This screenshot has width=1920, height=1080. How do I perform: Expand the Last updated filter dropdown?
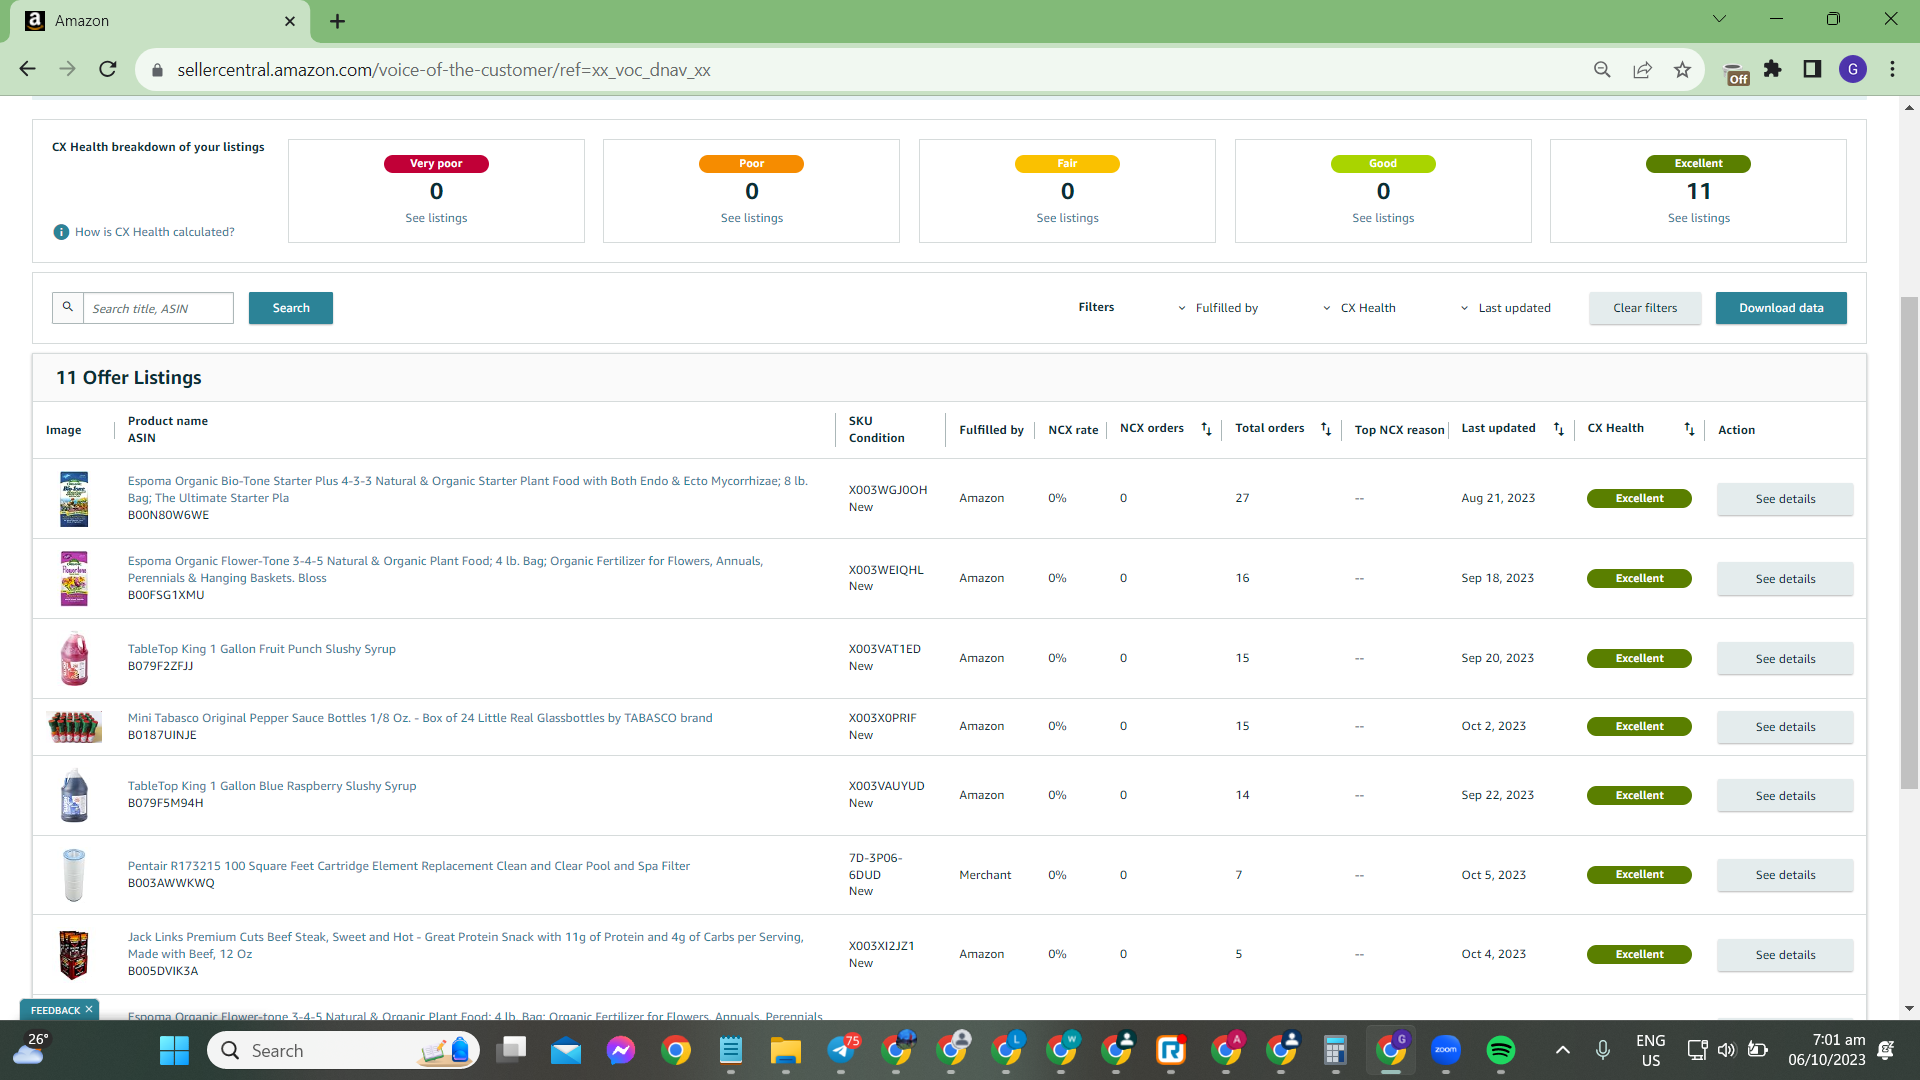pos(1506,308)
